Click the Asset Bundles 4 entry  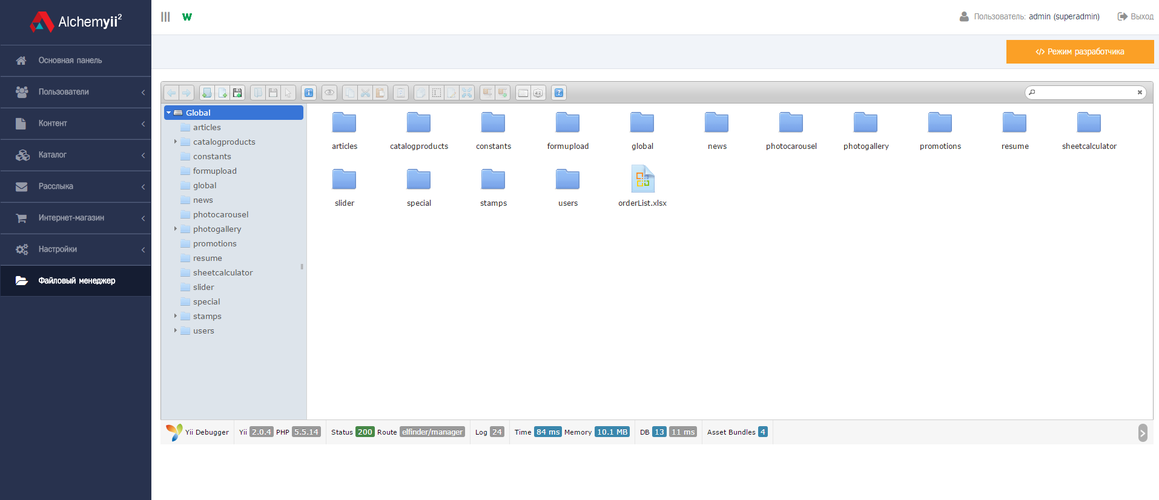coord(737,432)
